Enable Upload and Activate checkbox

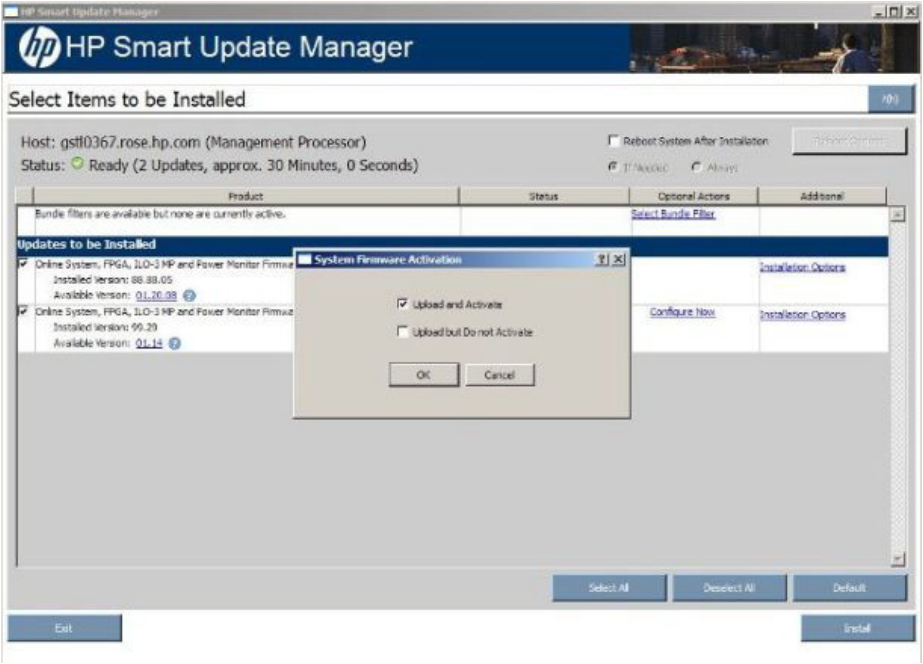click(x=403, y=304)
